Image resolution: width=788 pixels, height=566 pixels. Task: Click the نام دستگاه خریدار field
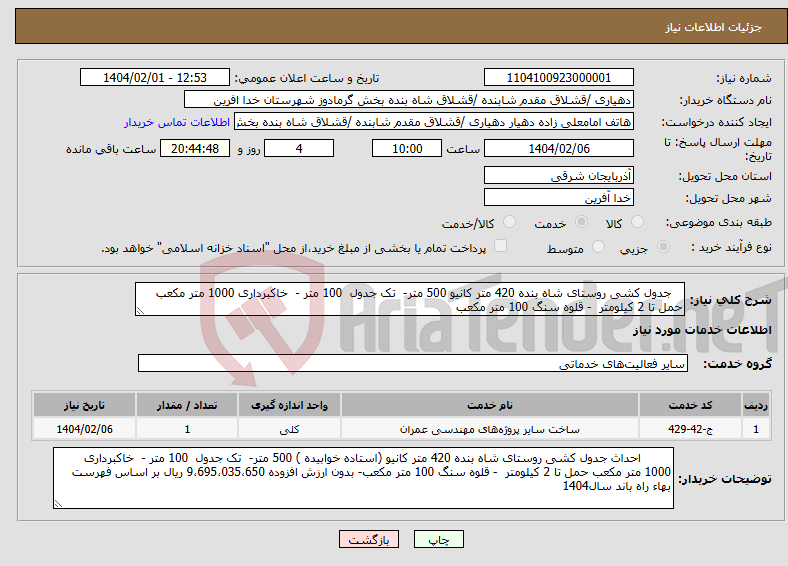click(409, 100)
